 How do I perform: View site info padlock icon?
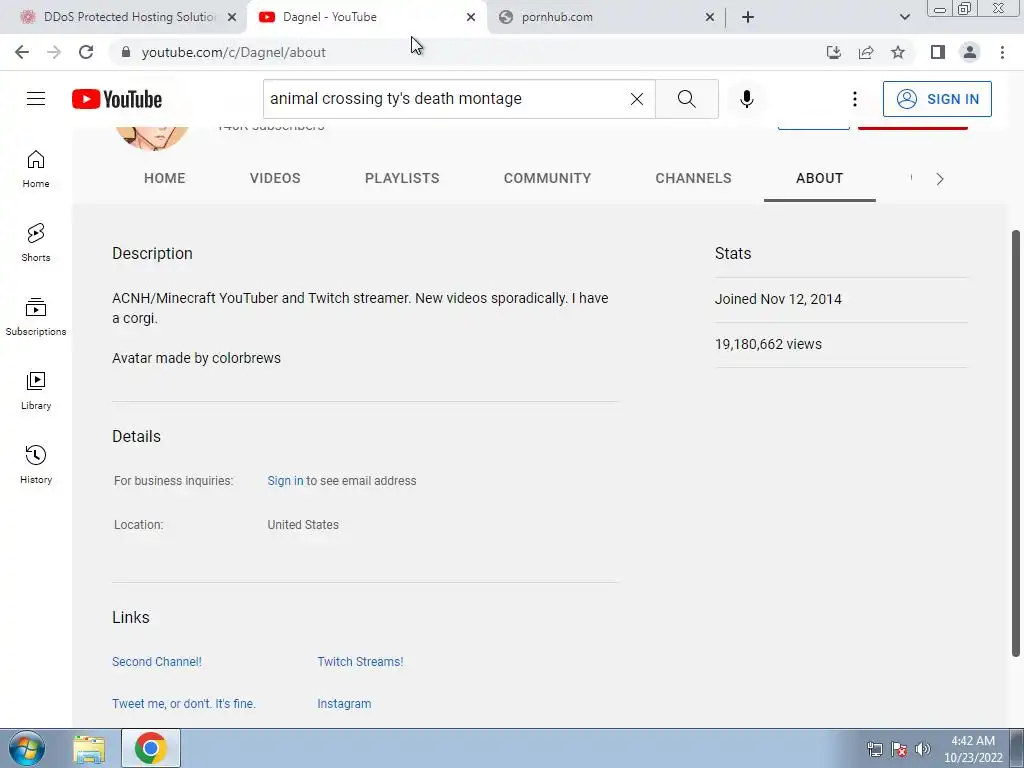[x=126, y=52]
